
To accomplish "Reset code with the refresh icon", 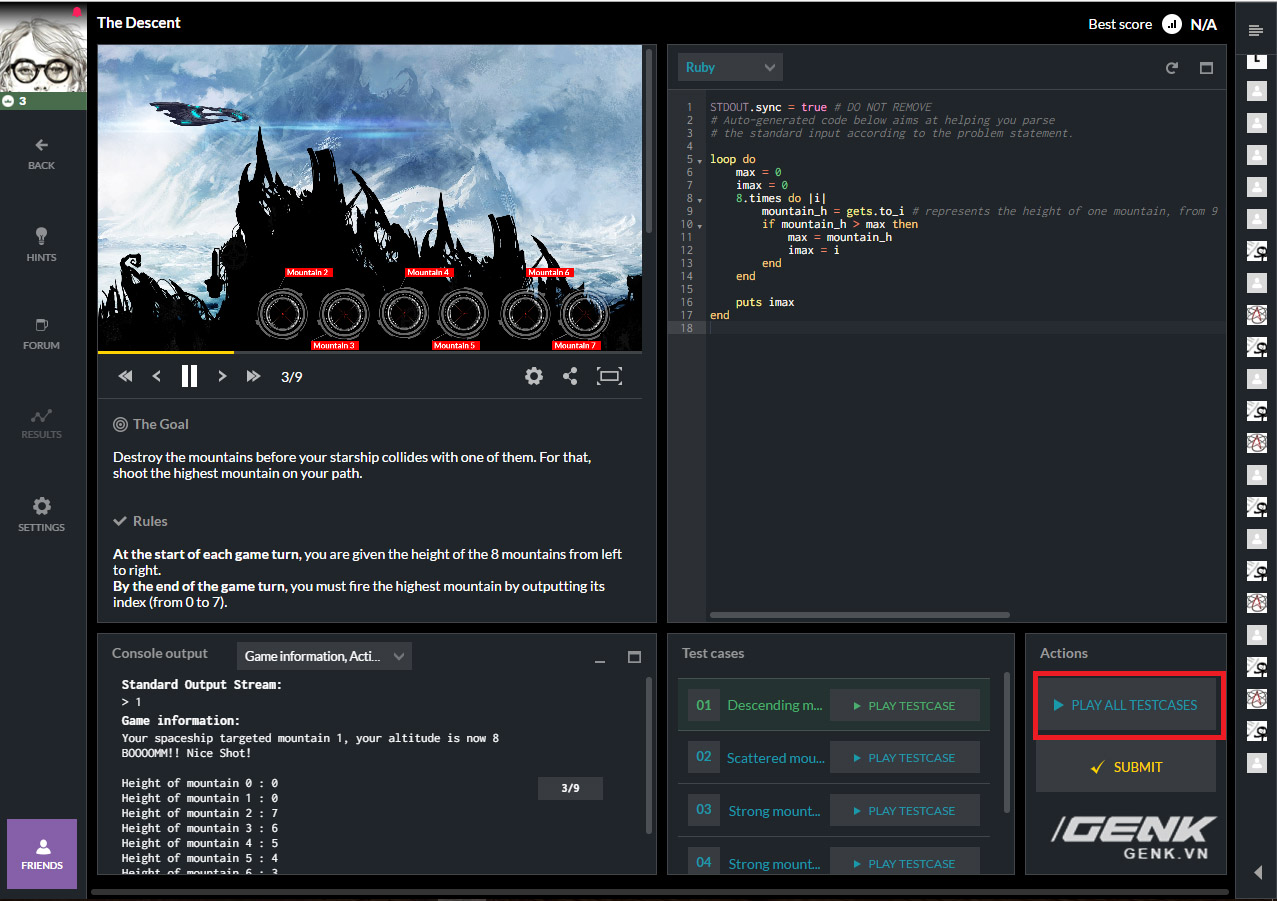I will [x=1172, y=68].
